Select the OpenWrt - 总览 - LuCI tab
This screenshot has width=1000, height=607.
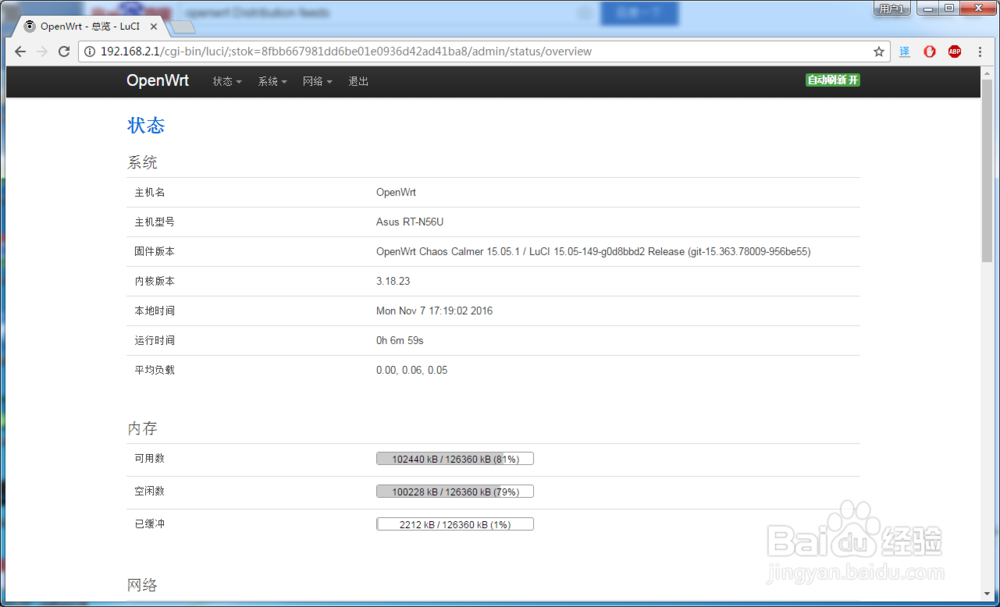point(91,27)
